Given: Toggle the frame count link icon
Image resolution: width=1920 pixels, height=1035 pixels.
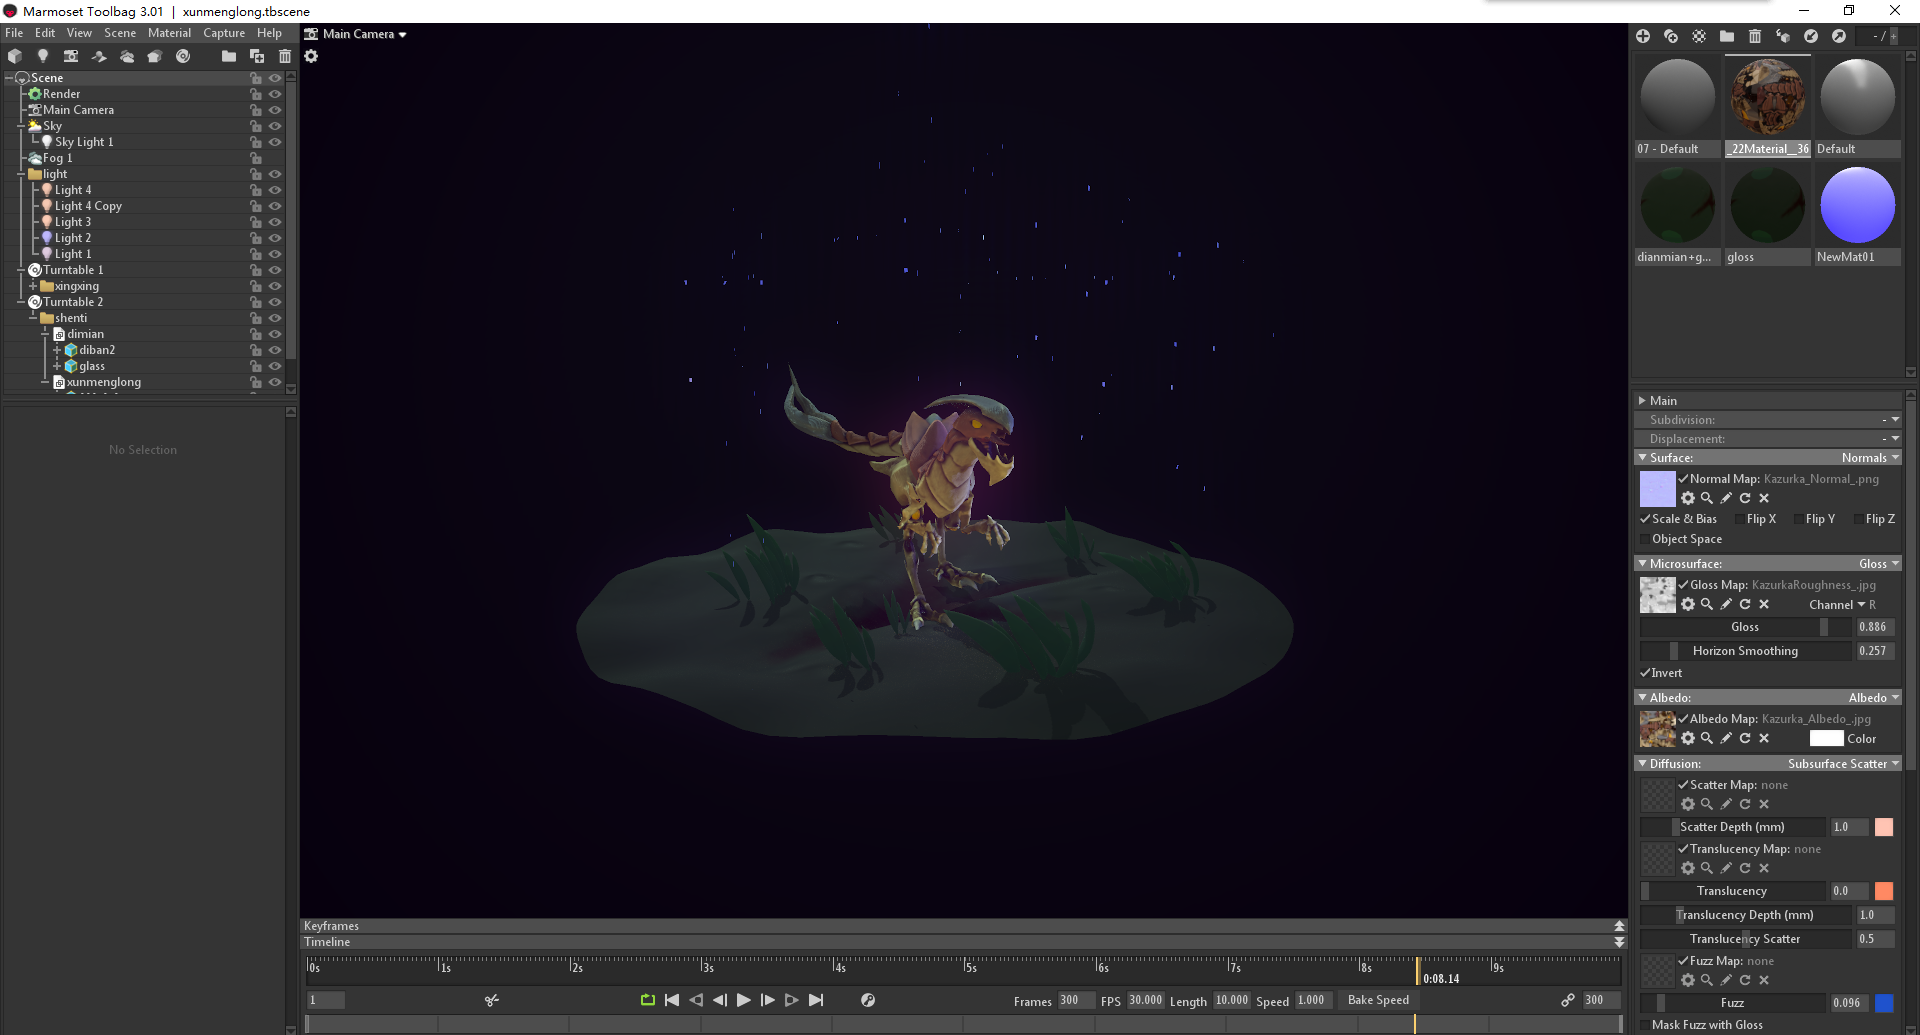Looking at the screenshot, I should [x=1568, y=1000].
